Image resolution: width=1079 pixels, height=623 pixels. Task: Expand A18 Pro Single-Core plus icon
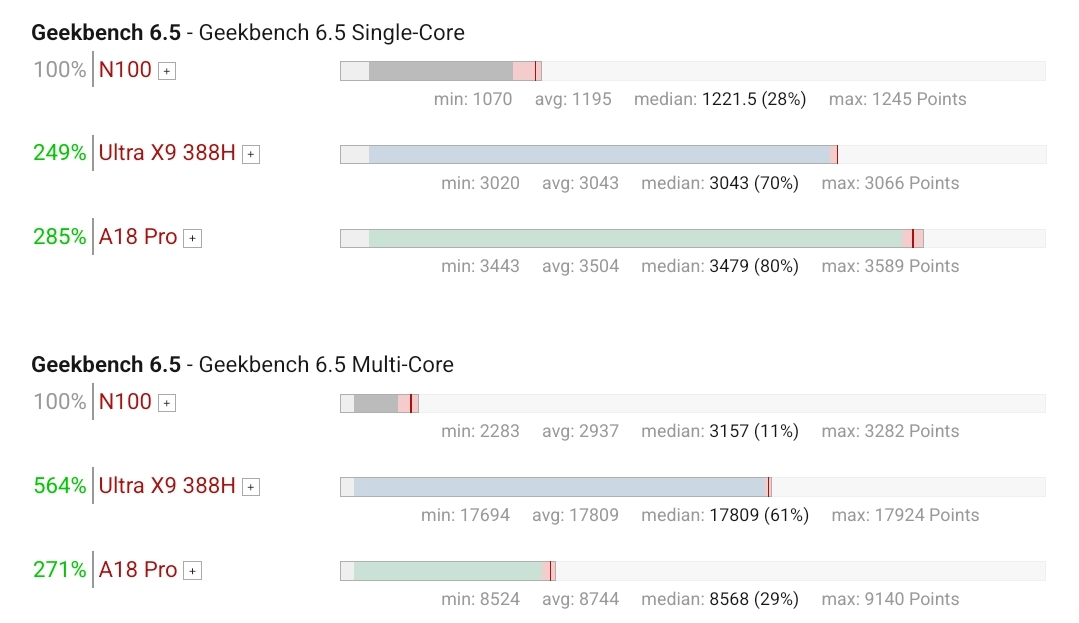click(x=193, y=239)
